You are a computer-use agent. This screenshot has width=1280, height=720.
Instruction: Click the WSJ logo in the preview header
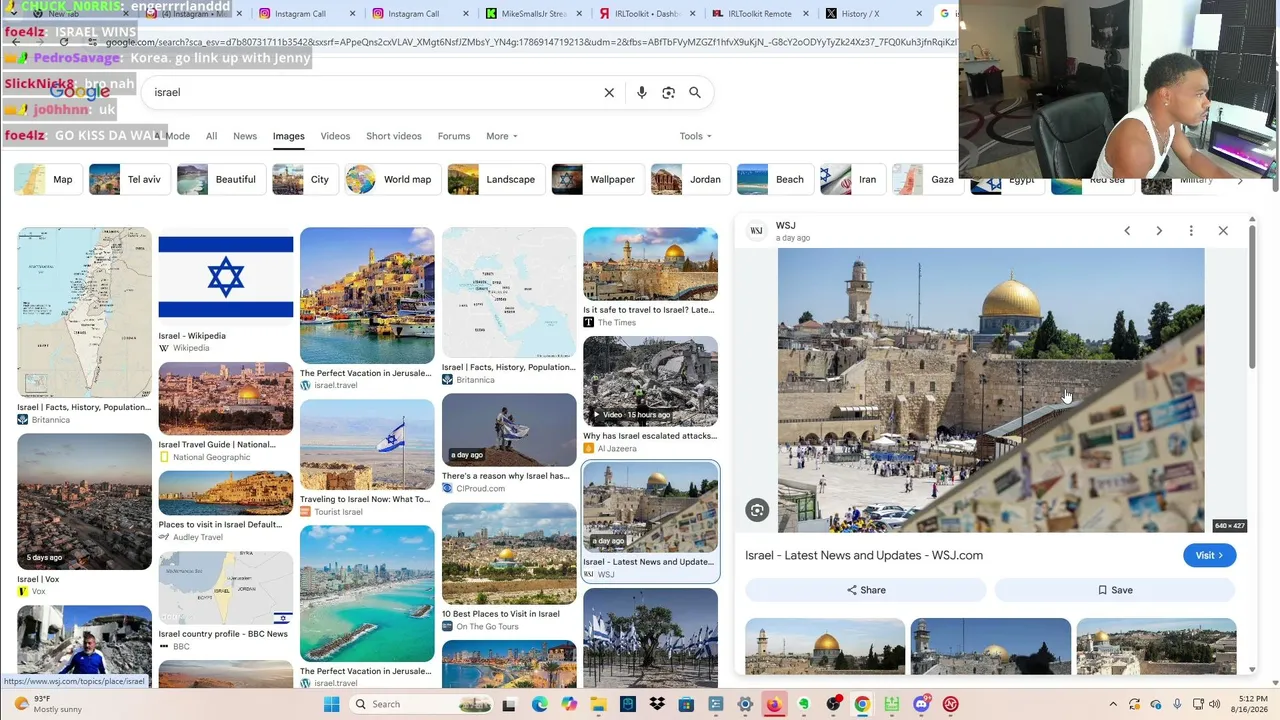point(756,231)
